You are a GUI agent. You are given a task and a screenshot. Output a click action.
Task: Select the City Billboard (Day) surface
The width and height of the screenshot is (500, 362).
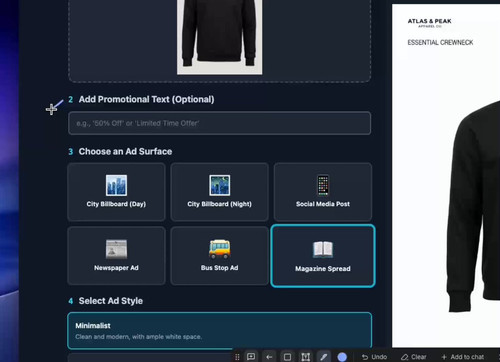(116, 192)
